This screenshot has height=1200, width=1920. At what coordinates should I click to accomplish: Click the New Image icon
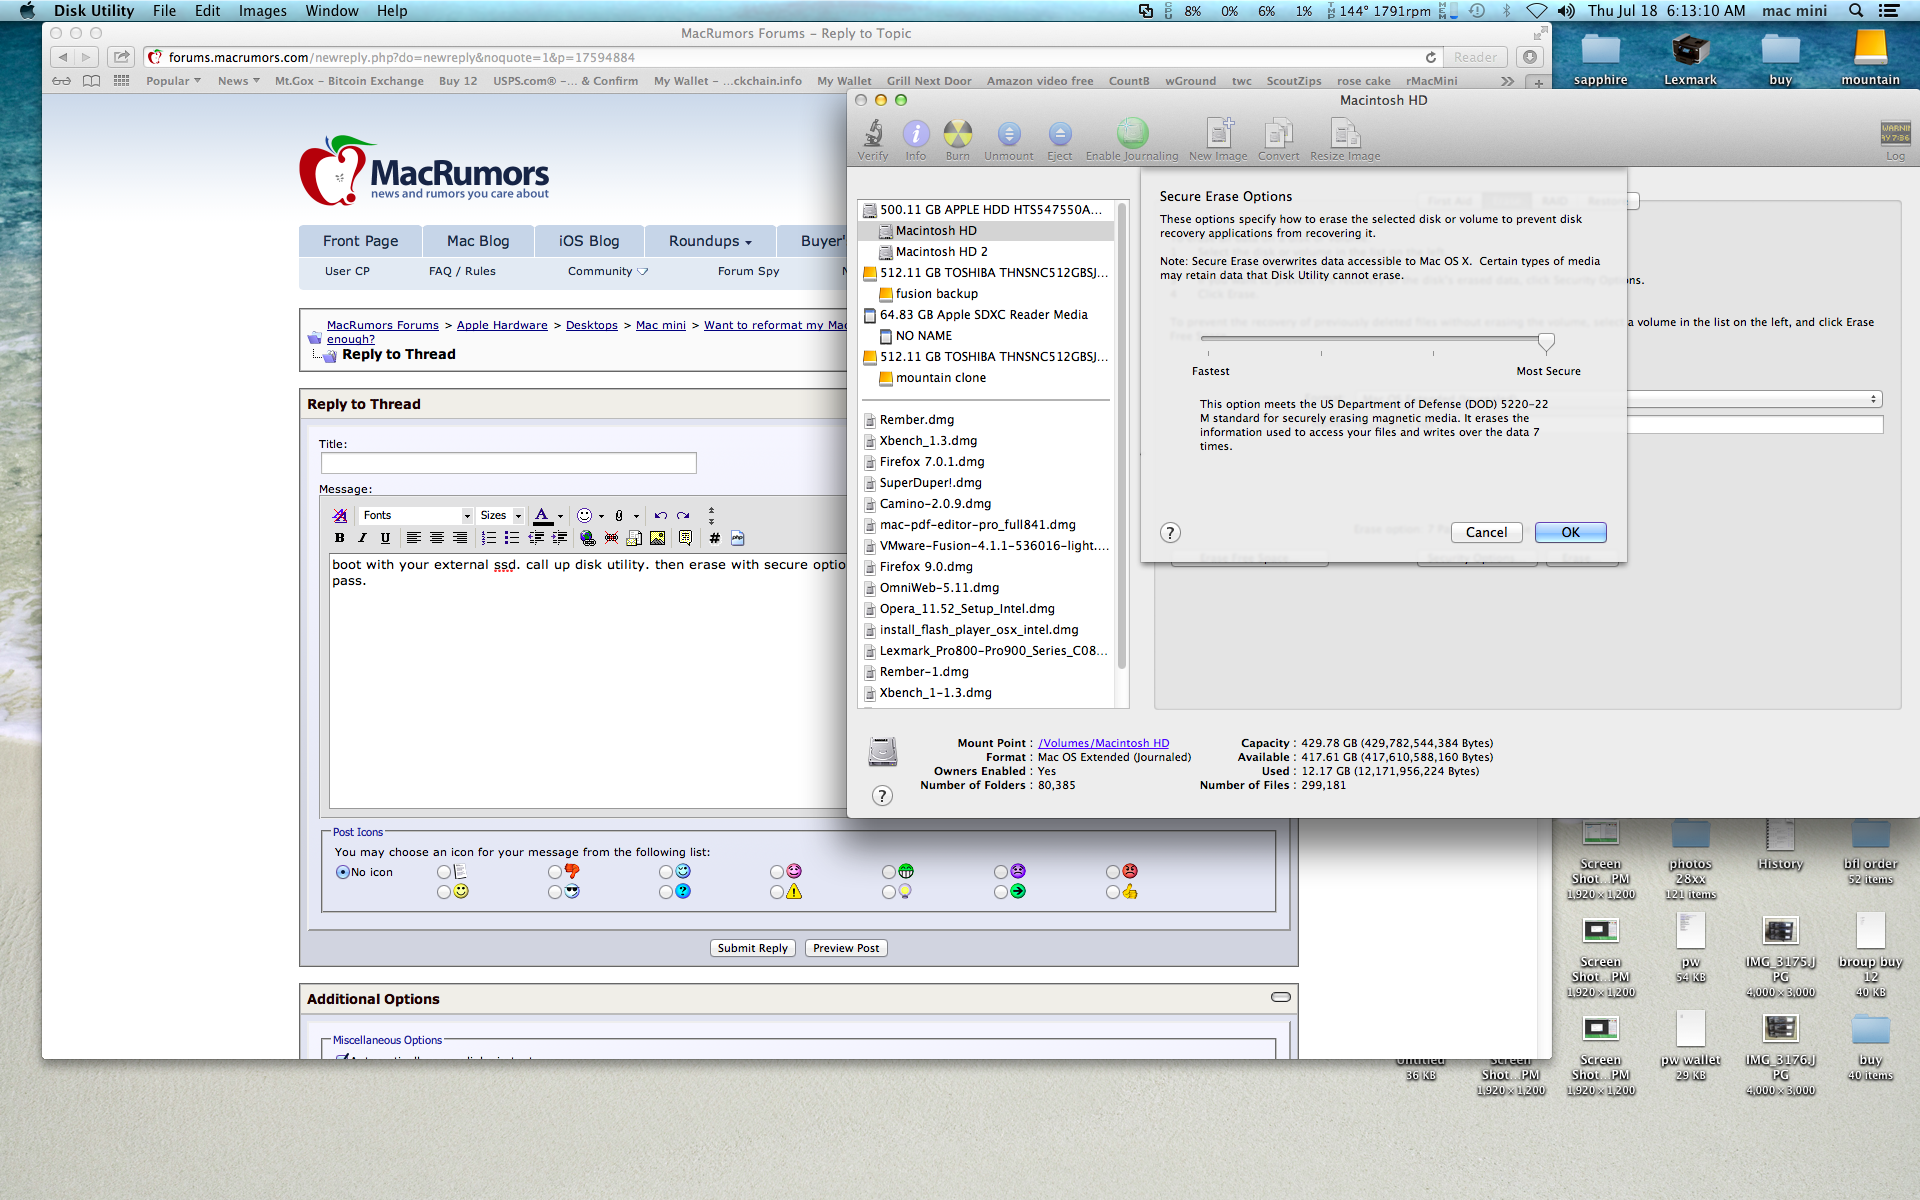pos(1218,134)
